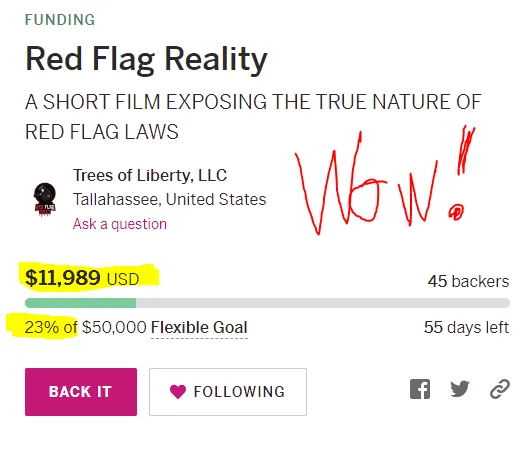Click the BACK IT button

coord(81,392)
